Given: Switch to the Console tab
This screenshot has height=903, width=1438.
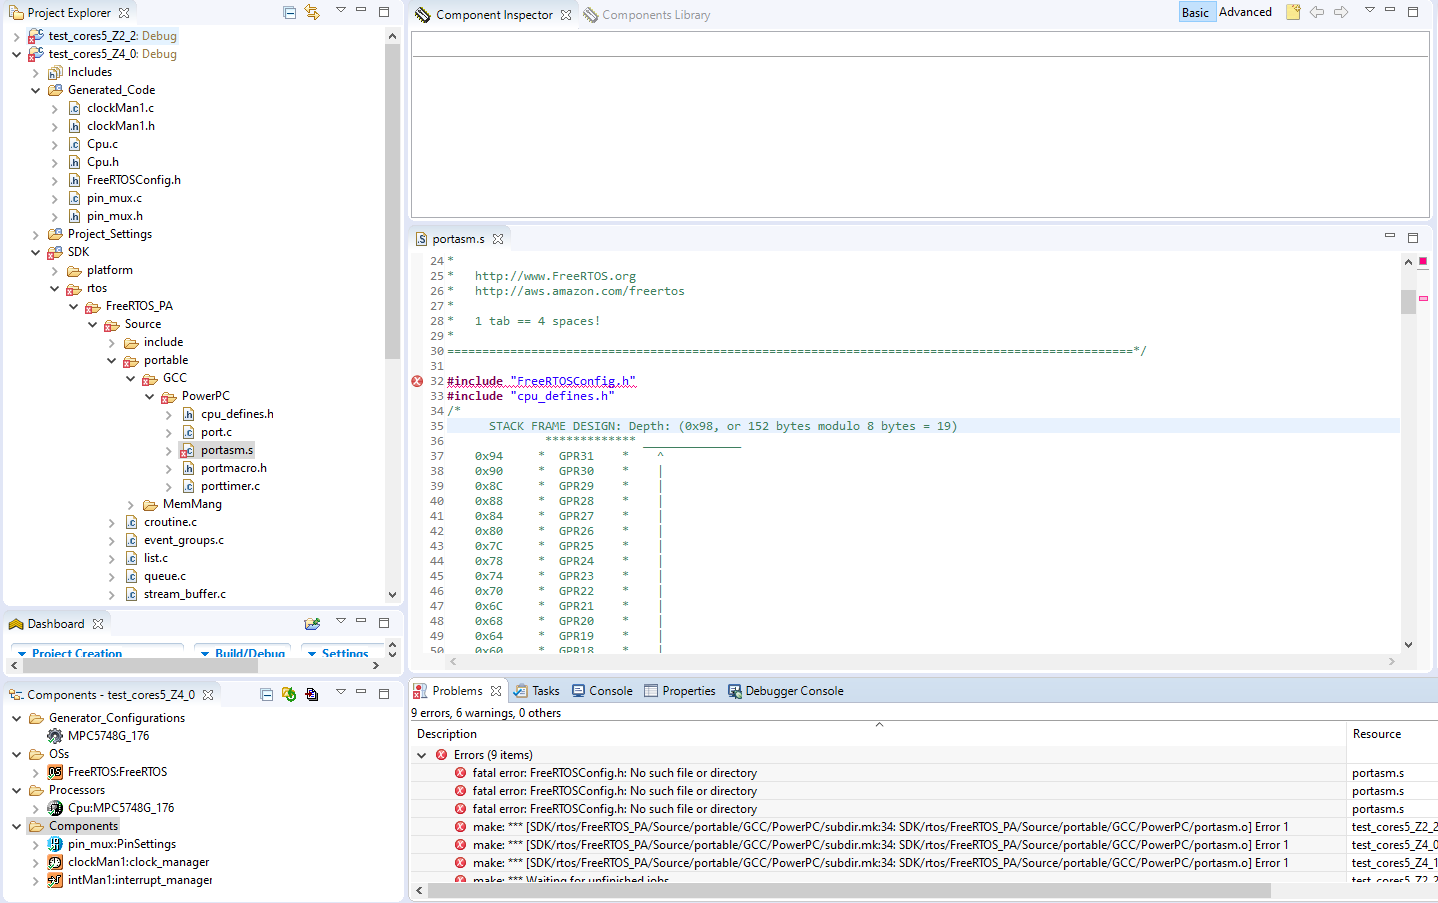Looking at the screenshot, I should [602, 691].
